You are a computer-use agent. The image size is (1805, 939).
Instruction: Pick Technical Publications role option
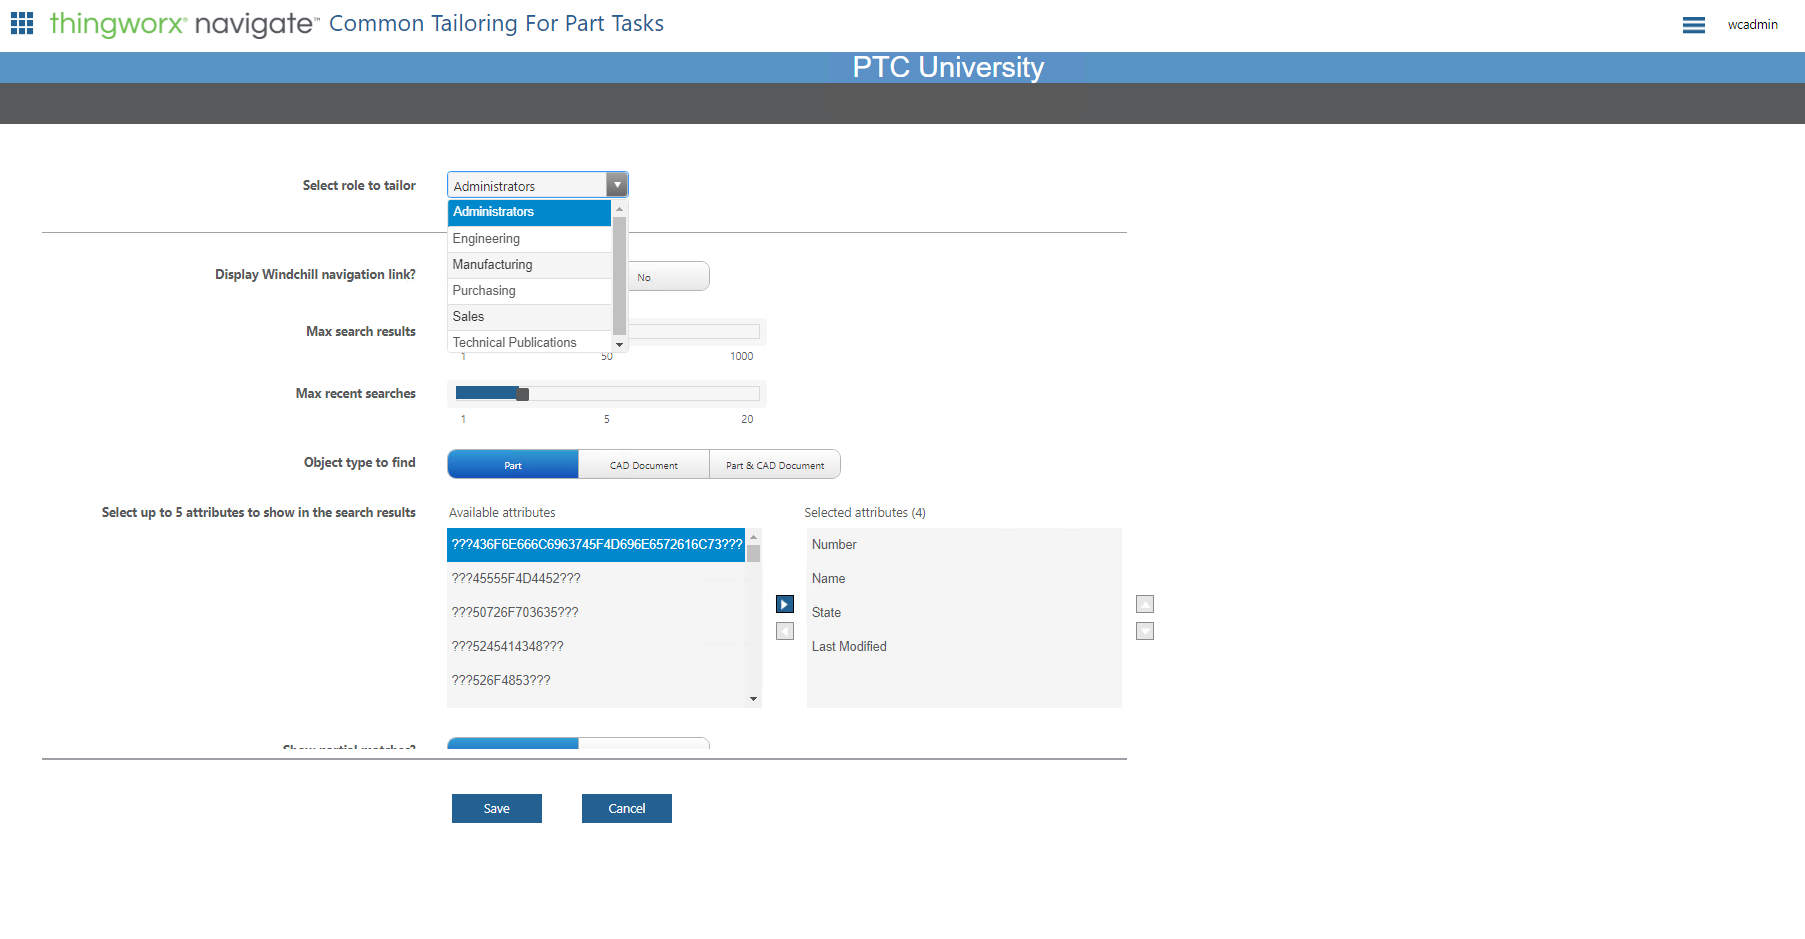514,342
